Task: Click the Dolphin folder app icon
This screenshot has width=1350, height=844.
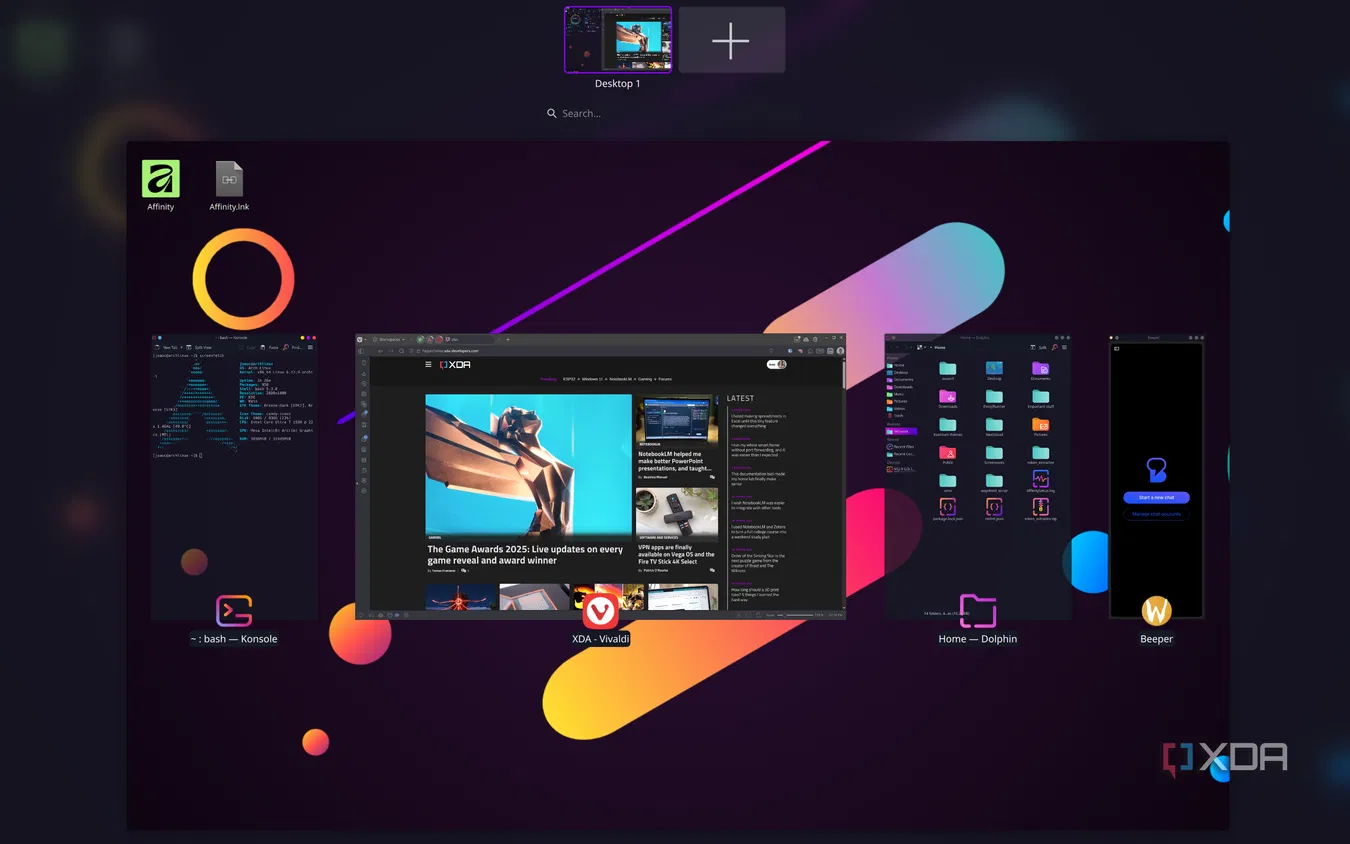Action: tap(977, 610)
